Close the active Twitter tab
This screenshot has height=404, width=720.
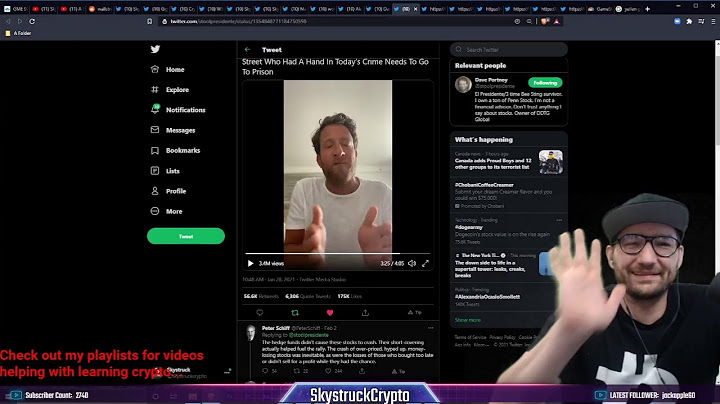(x=416, y=9)
